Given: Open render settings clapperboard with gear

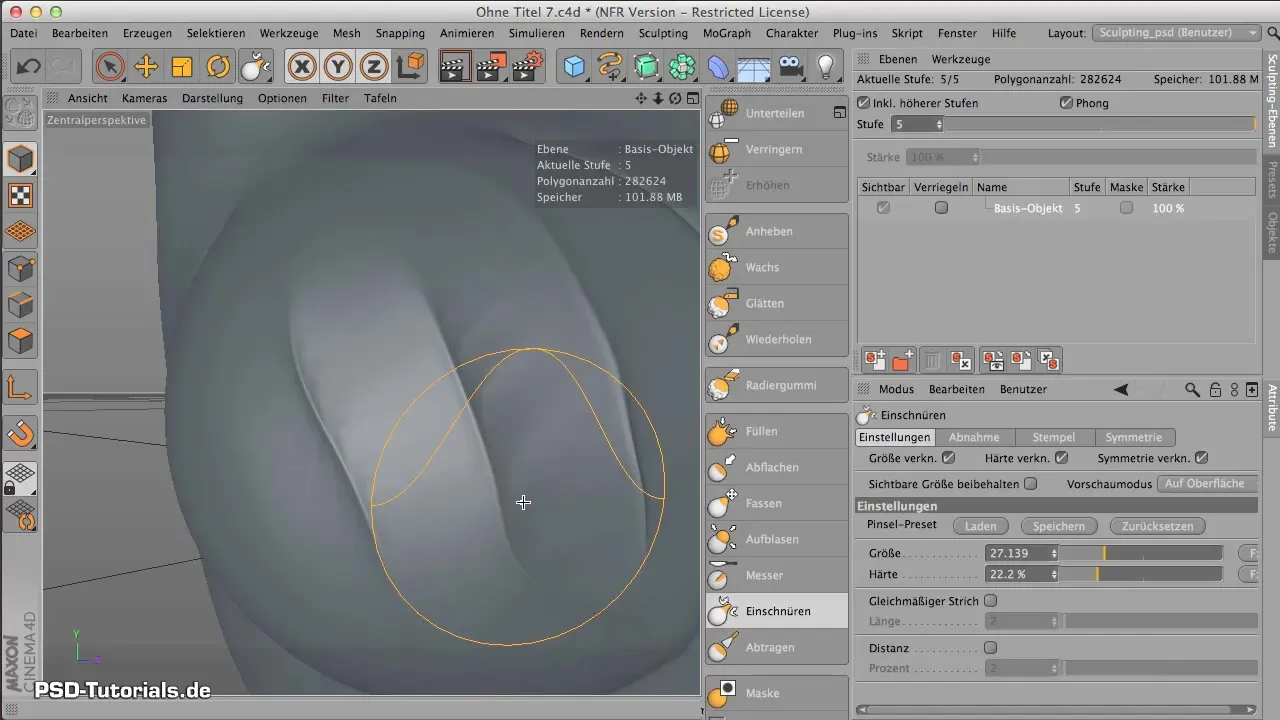Looking at the screenshot, I should (527, 67).
